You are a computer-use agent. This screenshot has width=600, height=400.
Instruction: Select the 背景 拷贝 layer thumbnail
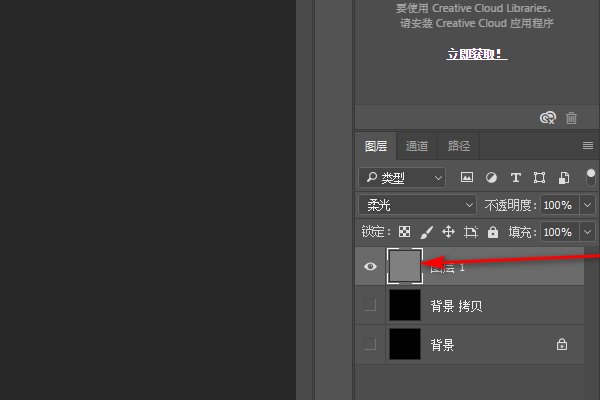pyautogui.click(x=405, y=305)
